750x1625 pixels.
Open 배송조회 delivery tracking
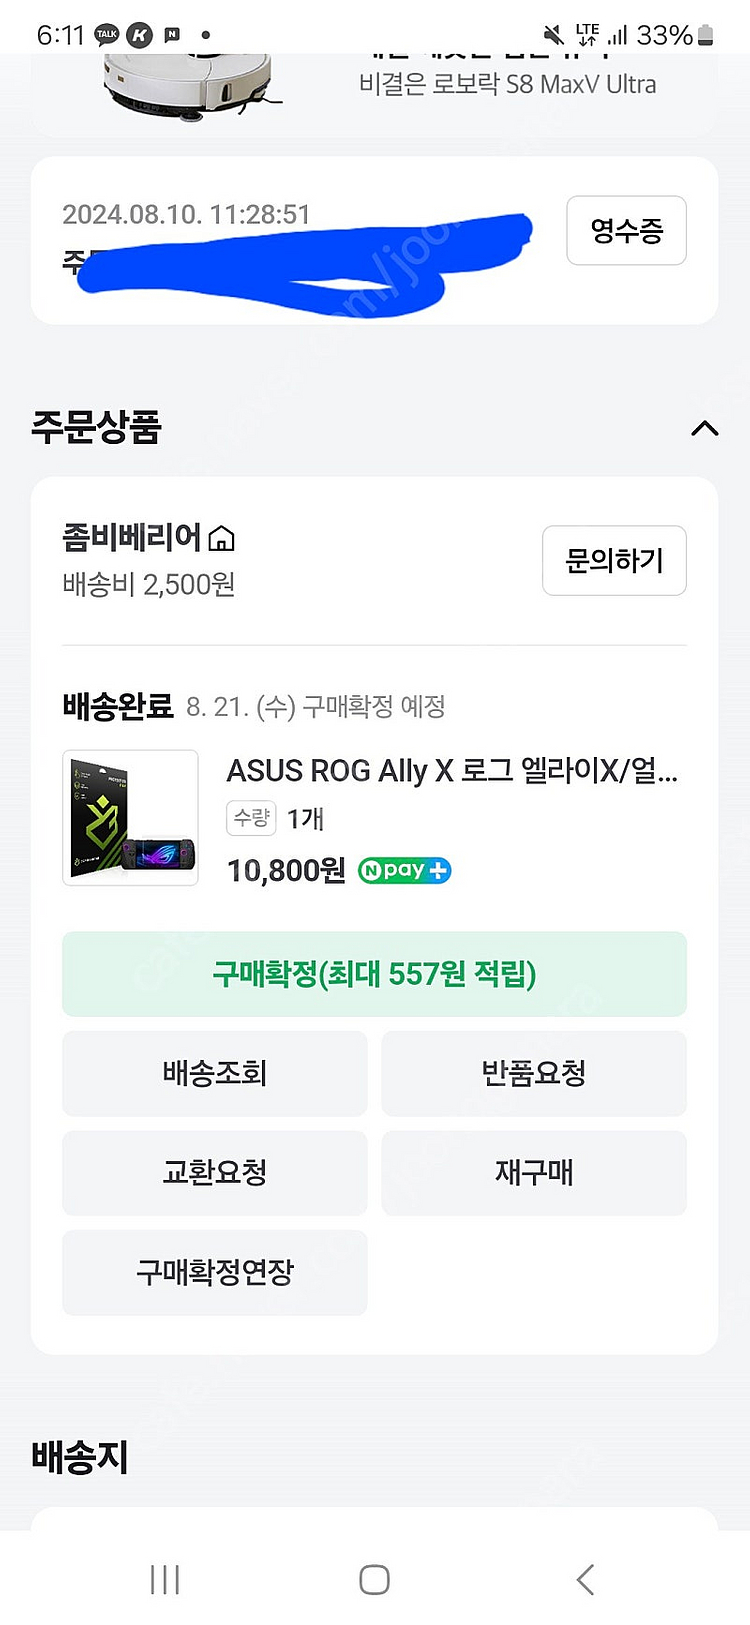[x=214, y=1073]
